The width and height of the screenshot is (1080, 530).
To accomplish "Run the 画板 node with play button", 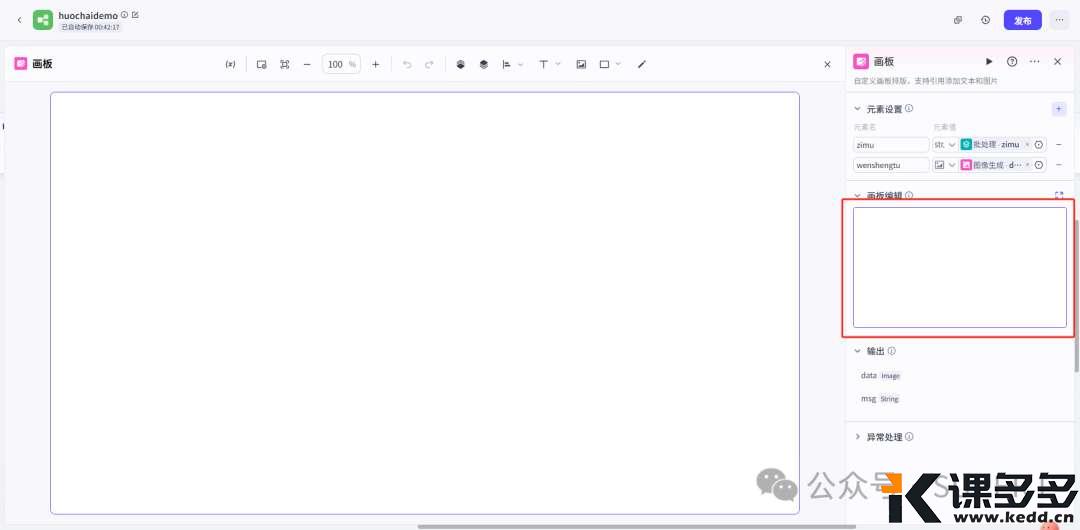I will point(989,62).
